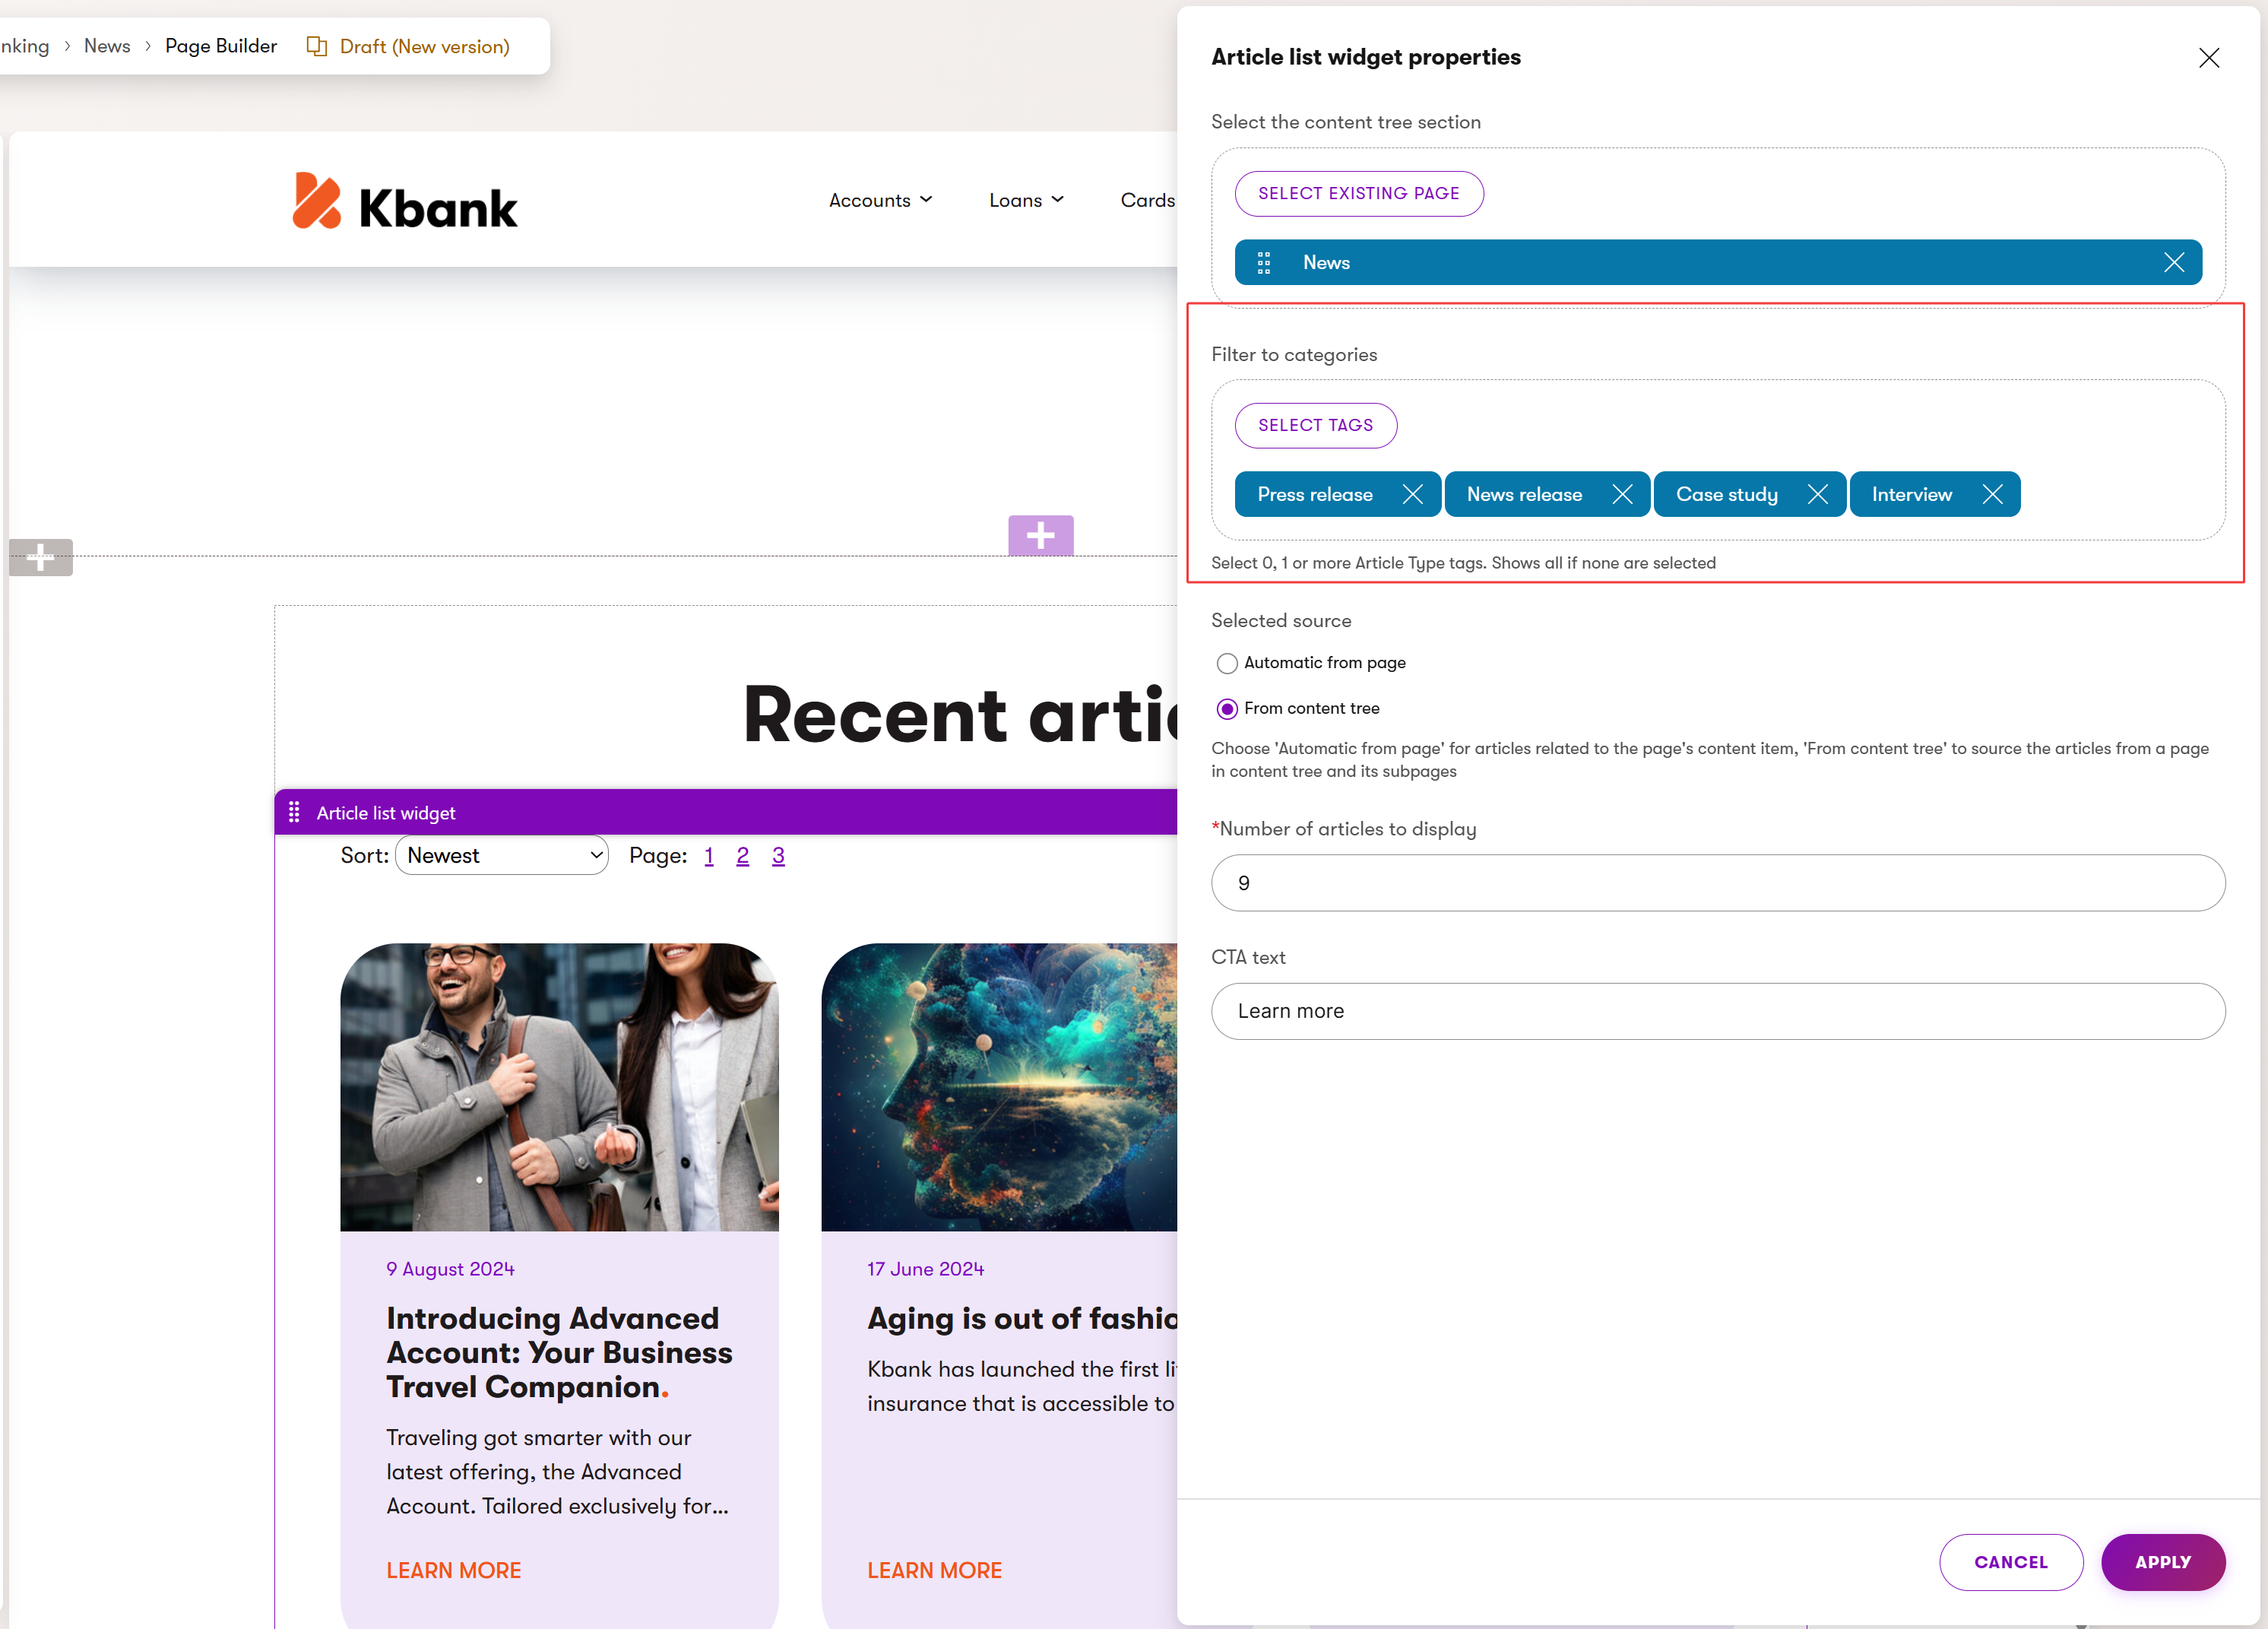The image size is (2268, 1629).
Task: Click the Recent articles heading
Action: [960, 715]
